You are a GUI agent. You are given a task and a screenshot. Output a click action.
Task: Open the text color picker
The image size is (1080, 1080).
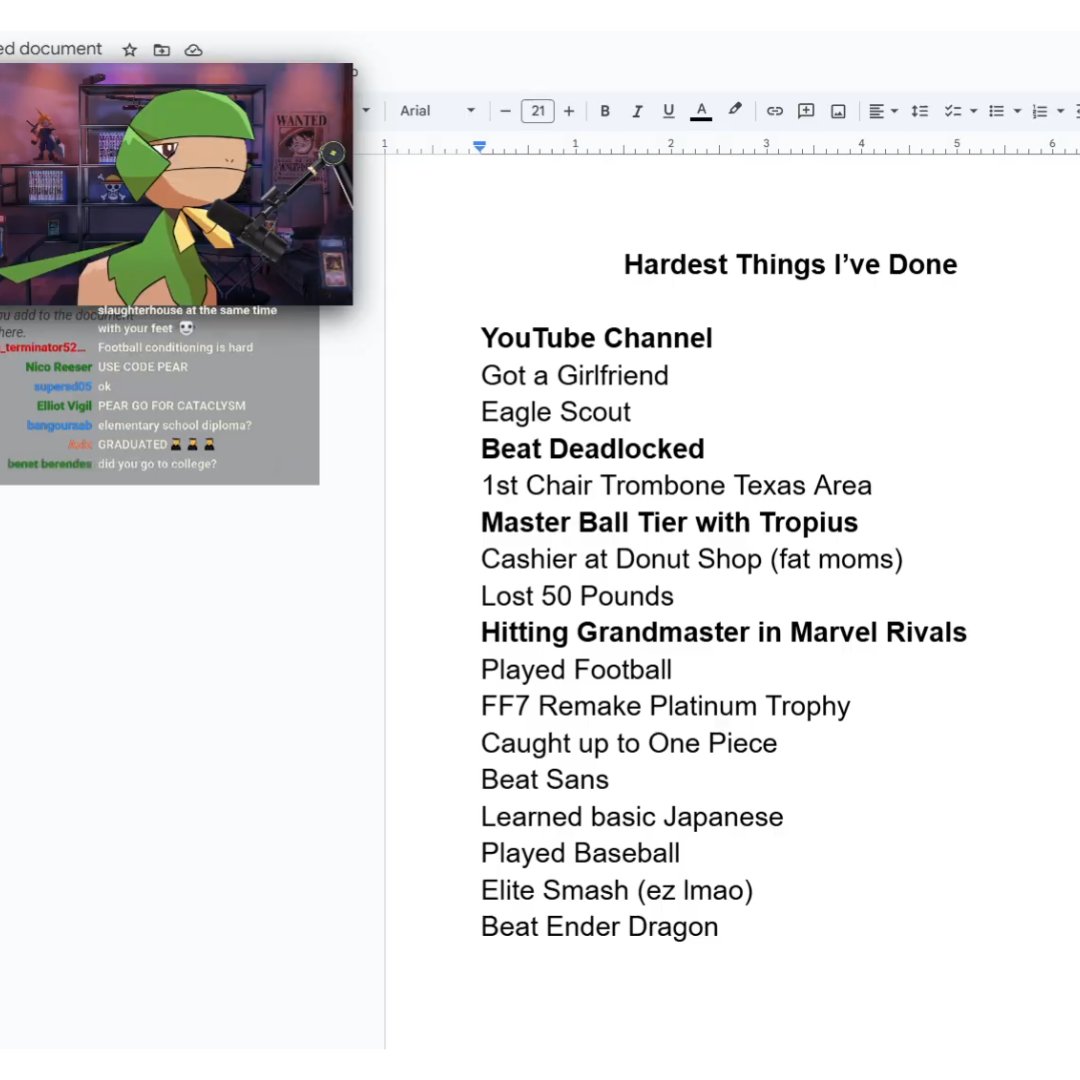tap(701, 111)
